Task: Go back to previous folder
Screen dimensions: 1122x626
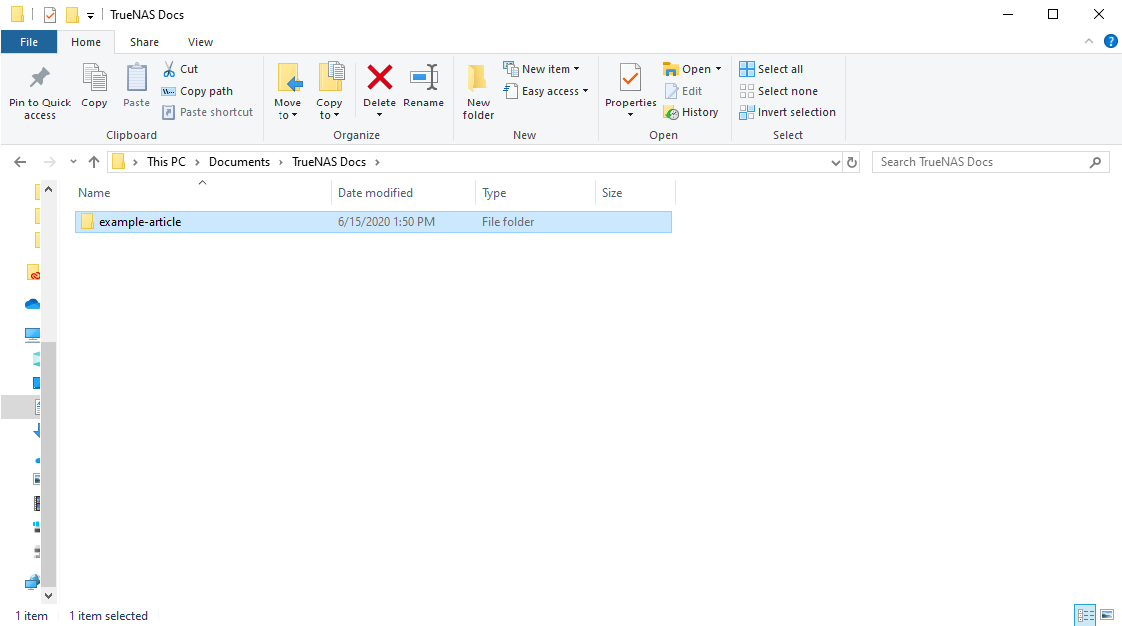Action: point(20,162)
